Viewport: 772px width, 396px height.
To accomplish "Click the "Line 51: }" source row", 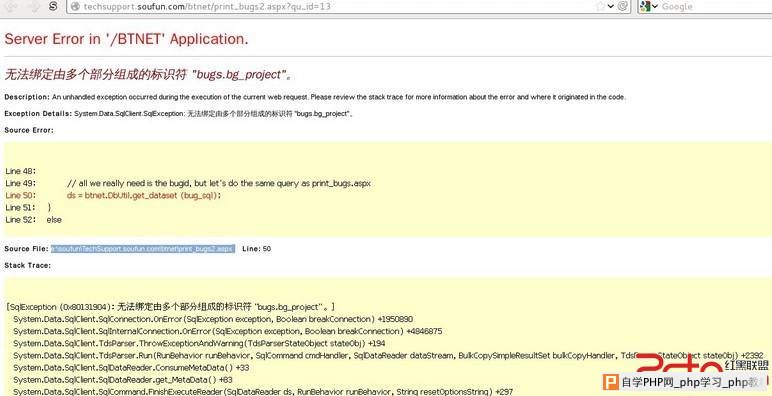I will click(x=28, y=207).
